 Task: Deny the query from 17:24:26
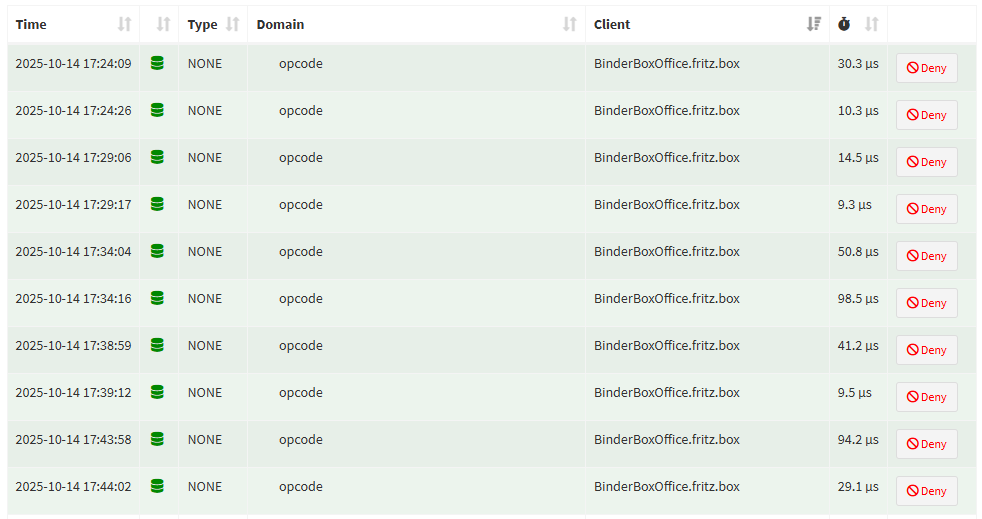[x=926, y=115]
